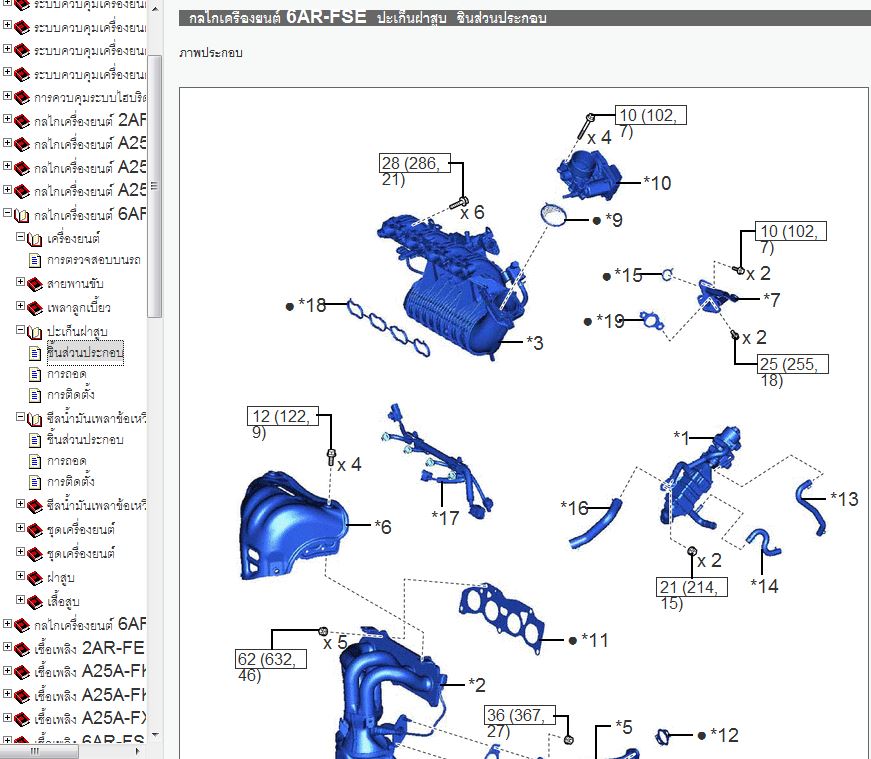Open the การตรวจสอบบนรถ page

point(93,260)
